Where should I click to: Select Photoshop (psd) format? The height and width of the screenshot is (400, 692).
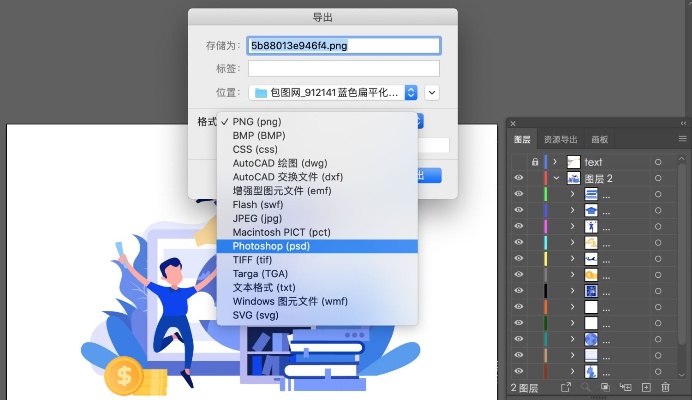tap(317, 246)
